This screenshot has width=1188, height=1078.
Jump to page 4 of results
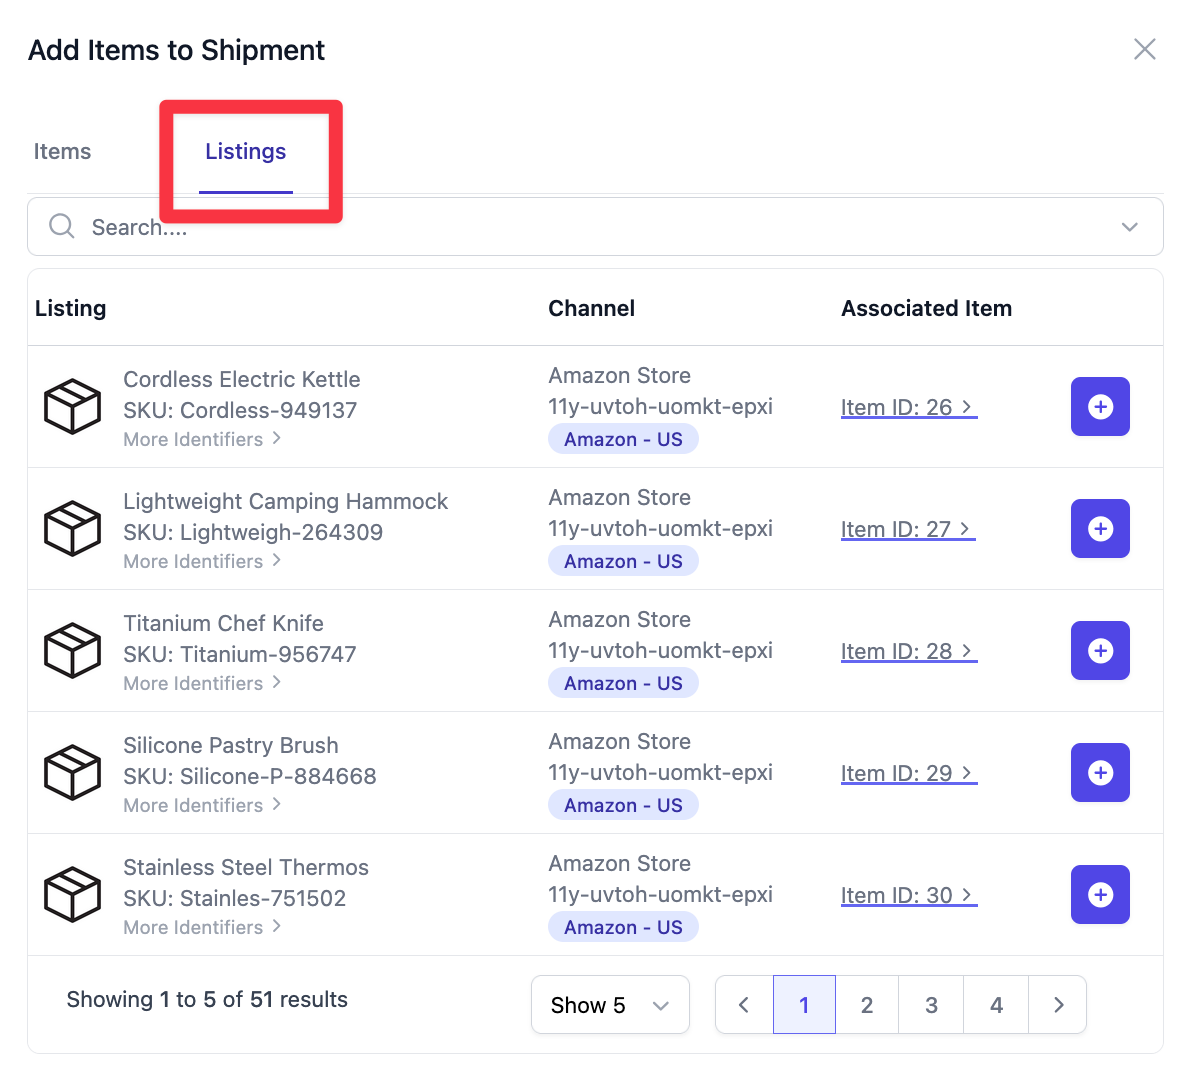pos(996,1005)
